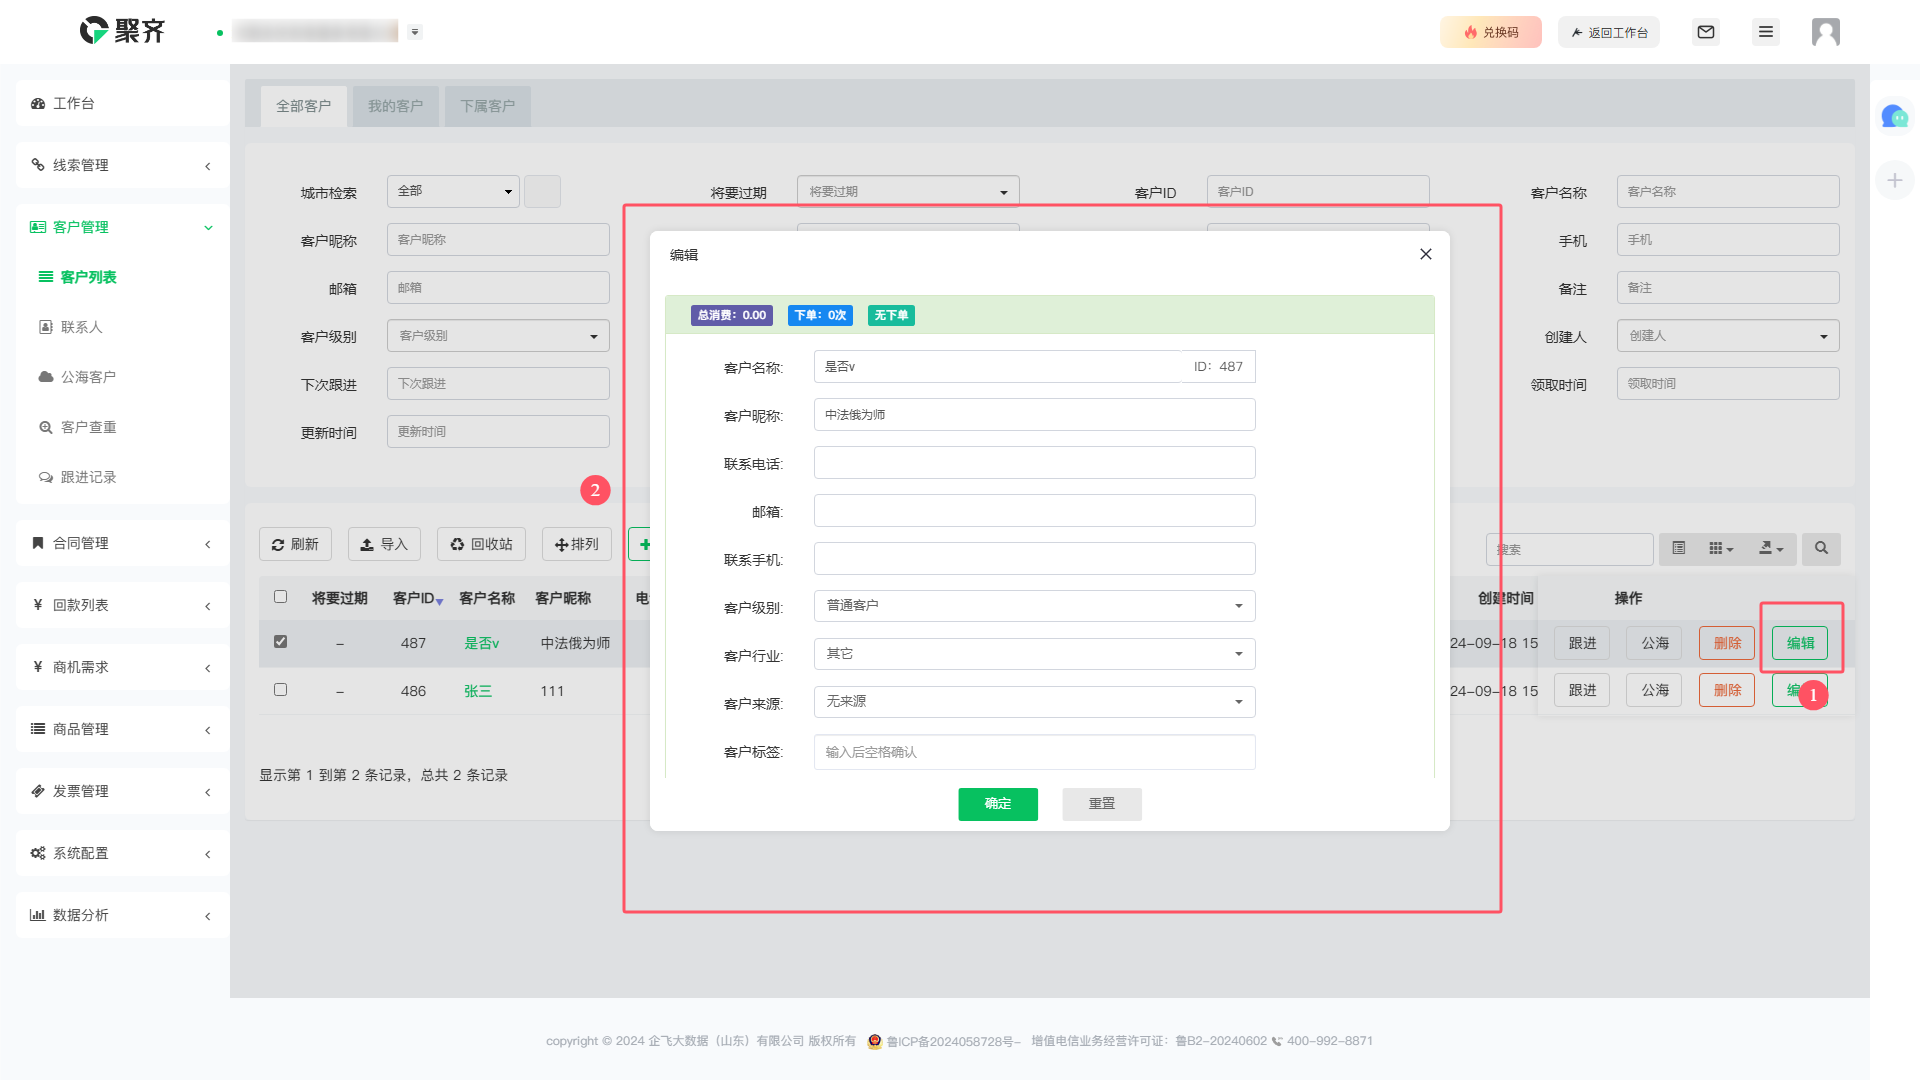
Task: Click the 回款列表 yen icon
Action: [38, 605]
